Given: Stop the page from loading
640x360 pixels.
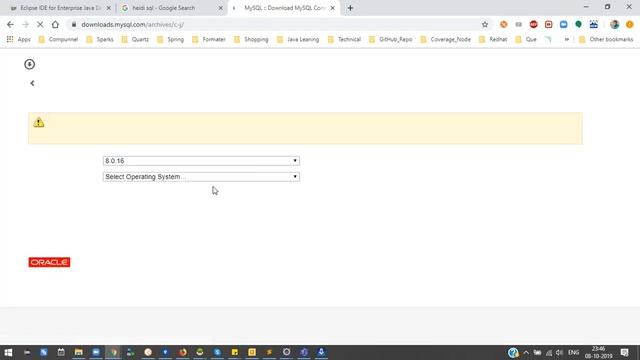Looking at the screenshot, I should point(40,24).
